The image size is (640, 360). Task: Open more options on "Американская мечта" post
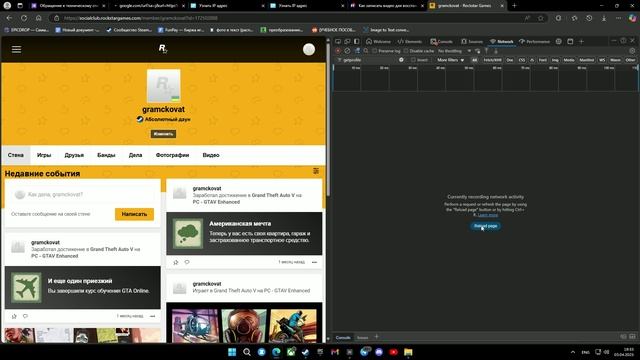pos(314,262)
